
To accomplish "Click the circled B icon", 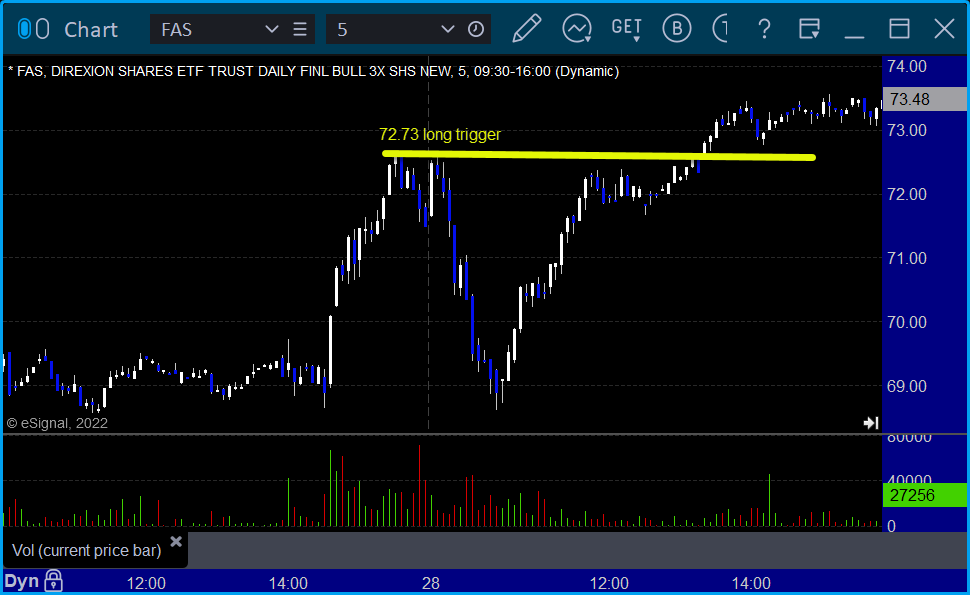I will point(677,29).
